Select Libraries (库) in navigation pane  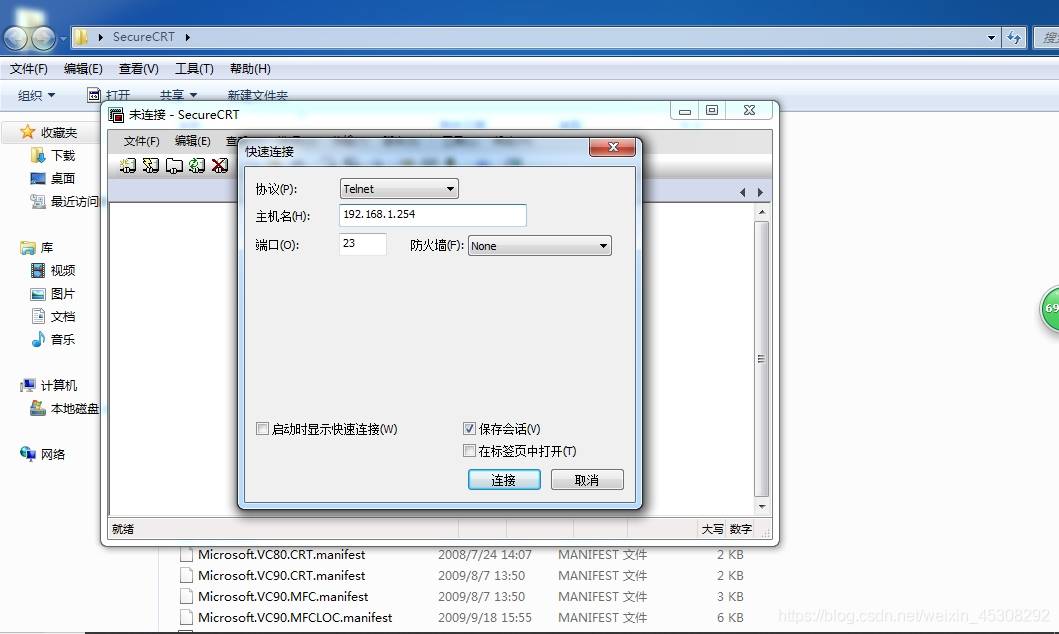[37, 248]
